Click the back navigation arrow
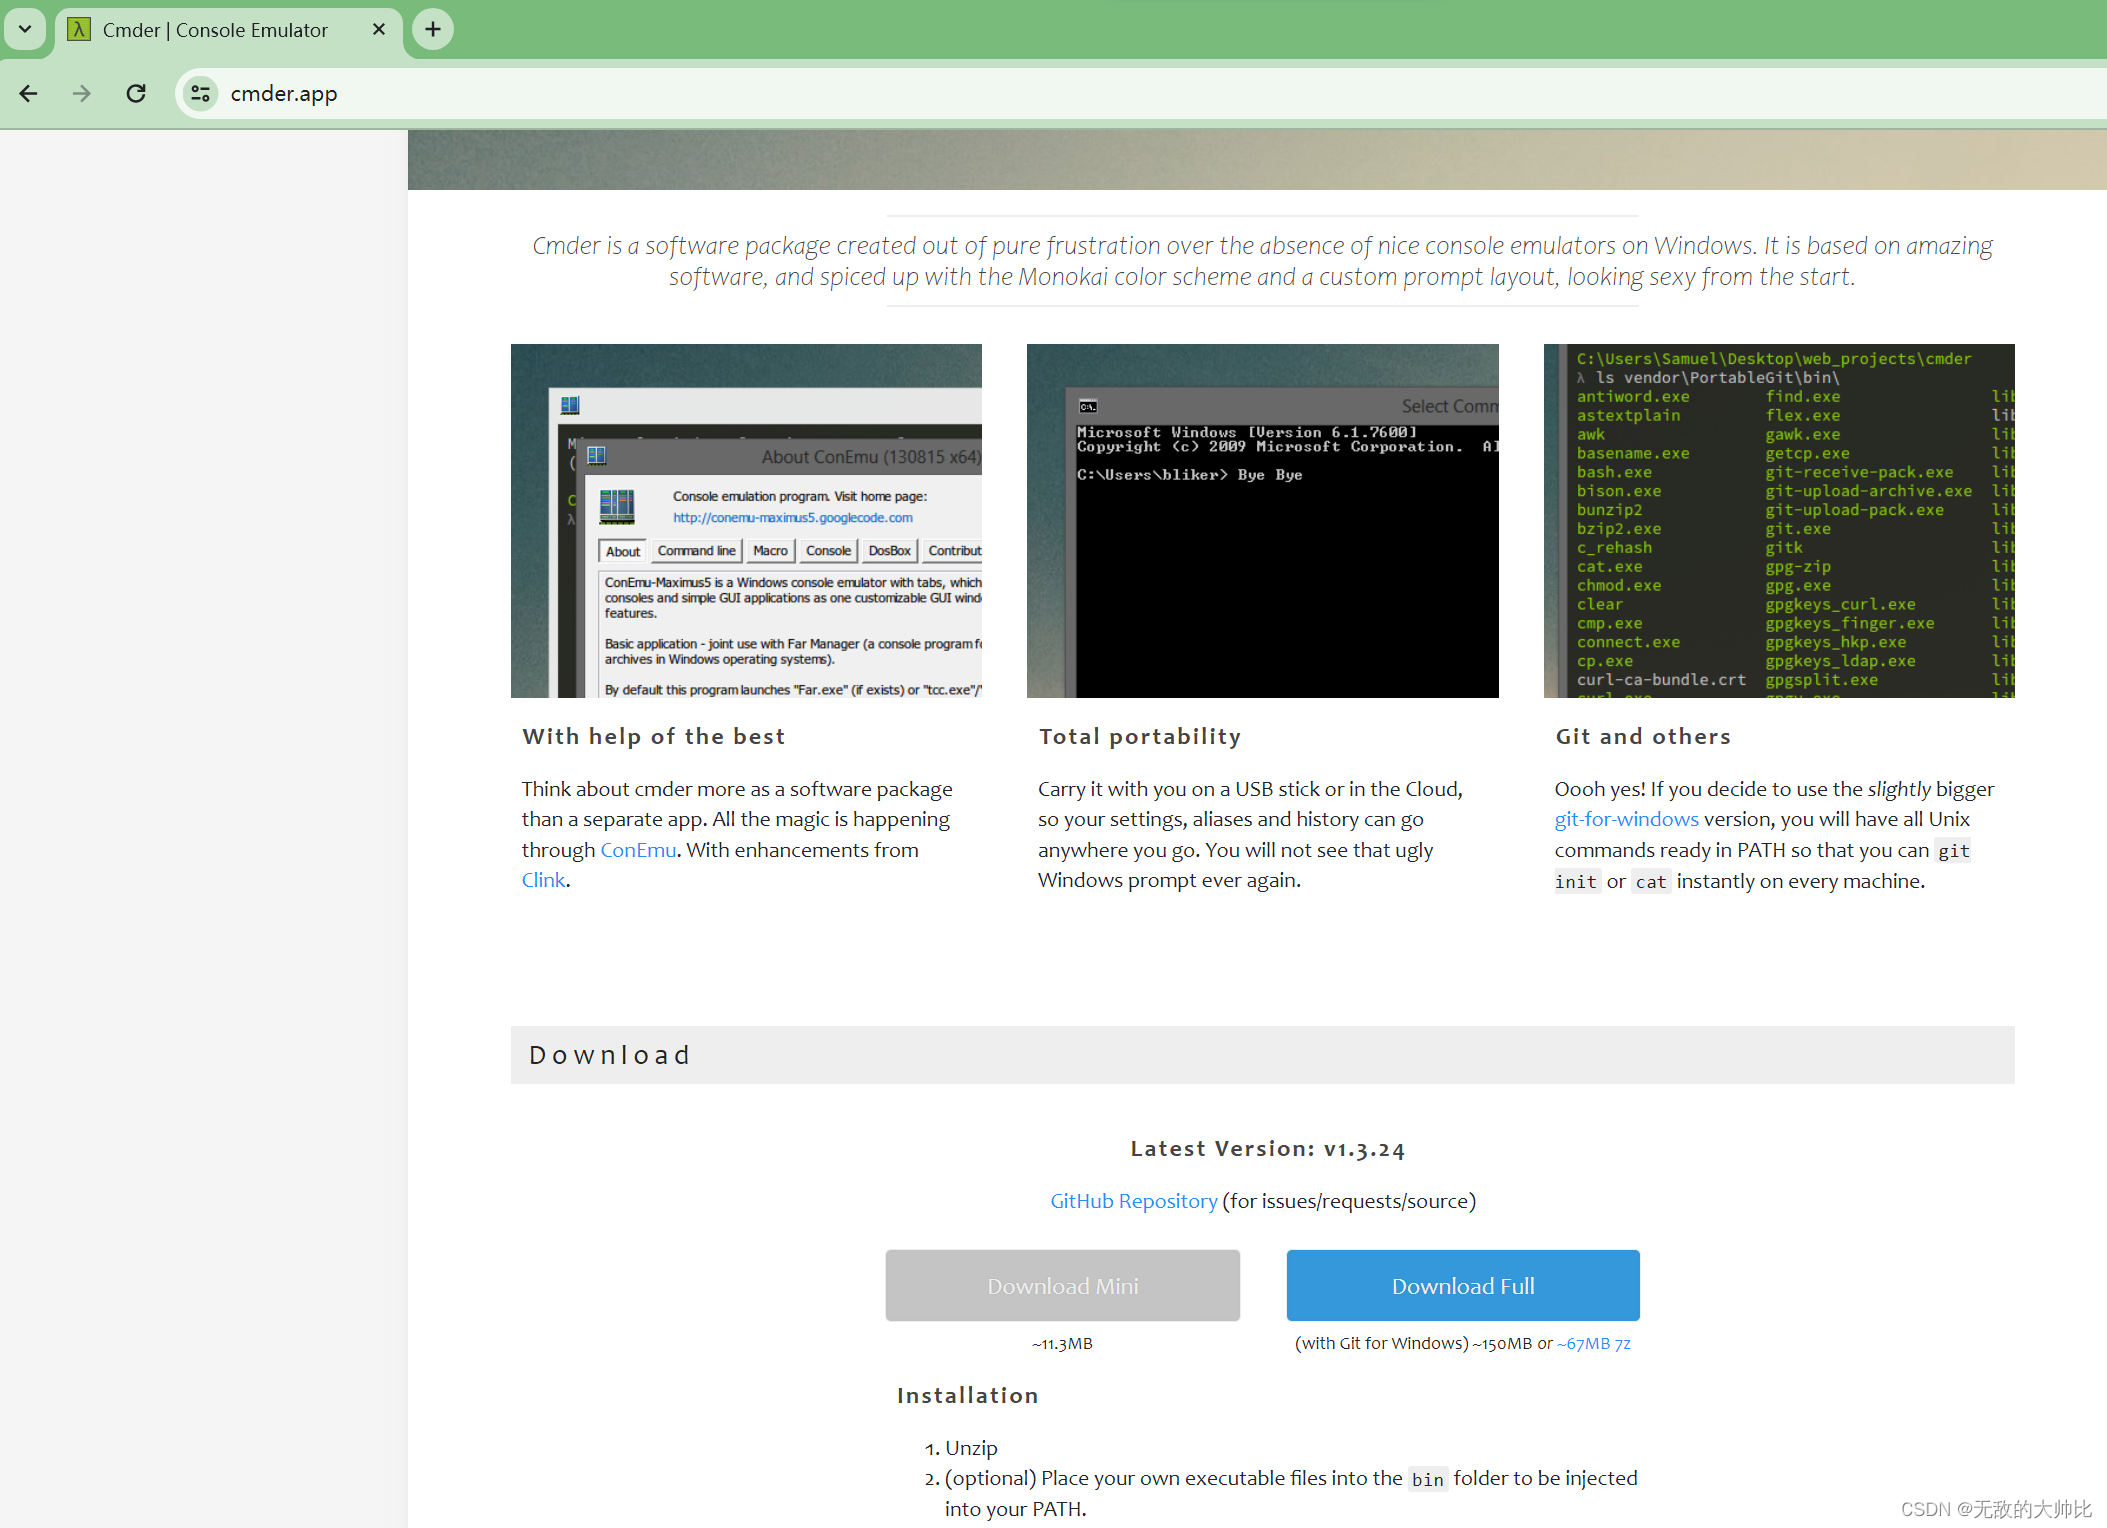Viewport: 2107px width, 1528px height. [x=28, y=93]
